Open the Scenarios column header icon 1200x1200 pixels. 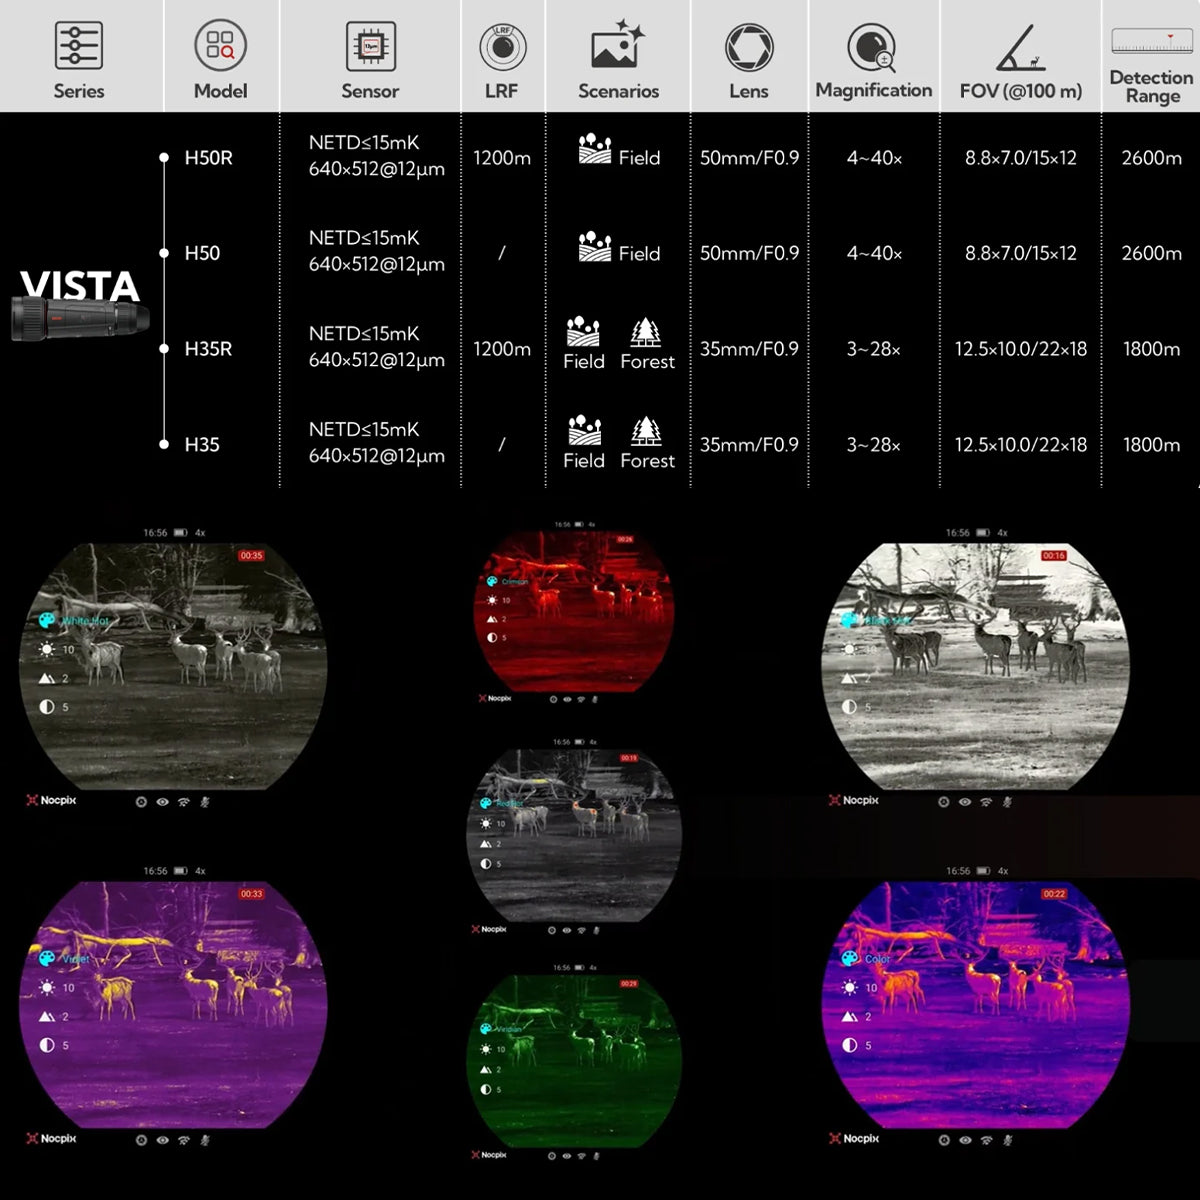point(617,46)
